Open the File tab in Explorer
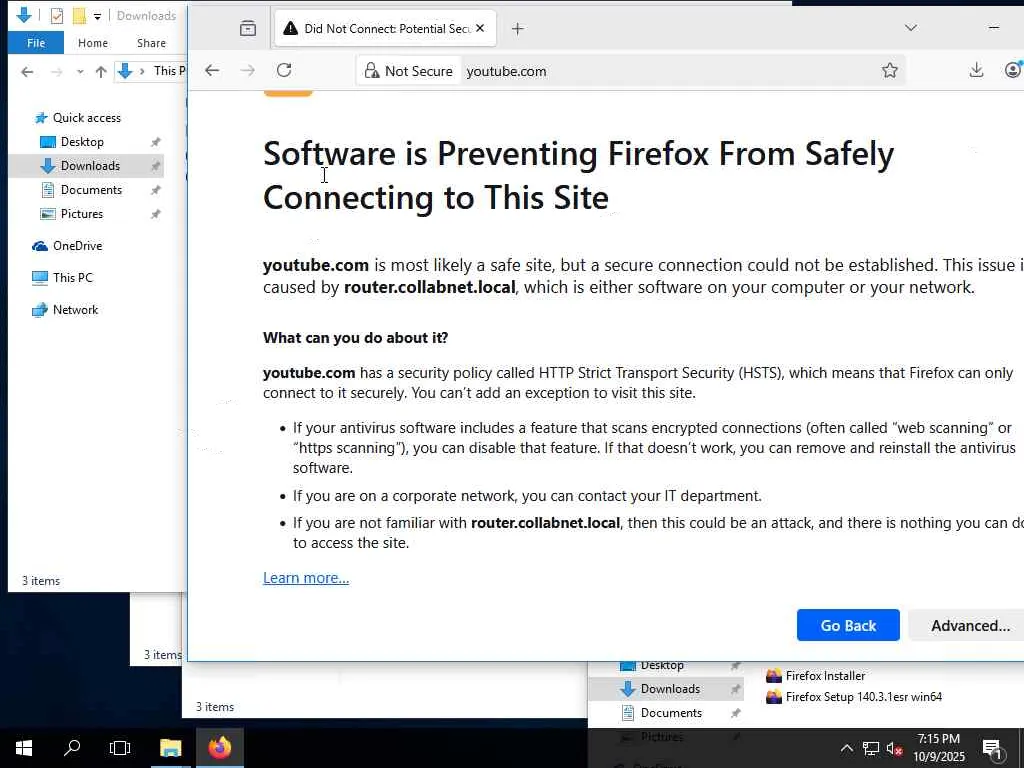The height and width of the screenshot is (768, 1024). [x=36, y=43]
